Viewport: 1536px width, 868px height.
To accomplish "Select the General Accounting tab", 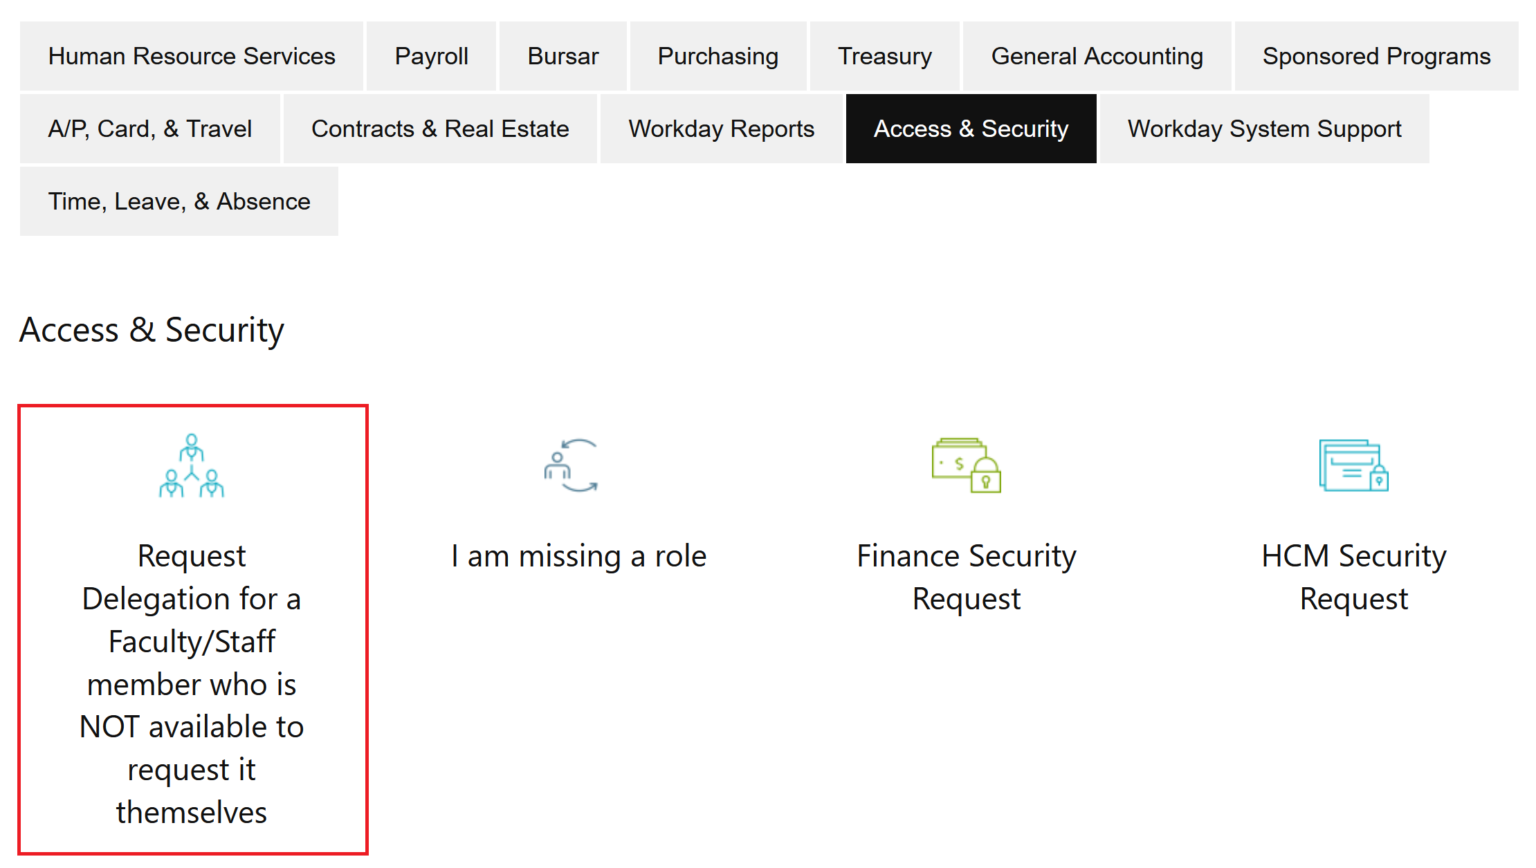I will tap(1096, 56).
